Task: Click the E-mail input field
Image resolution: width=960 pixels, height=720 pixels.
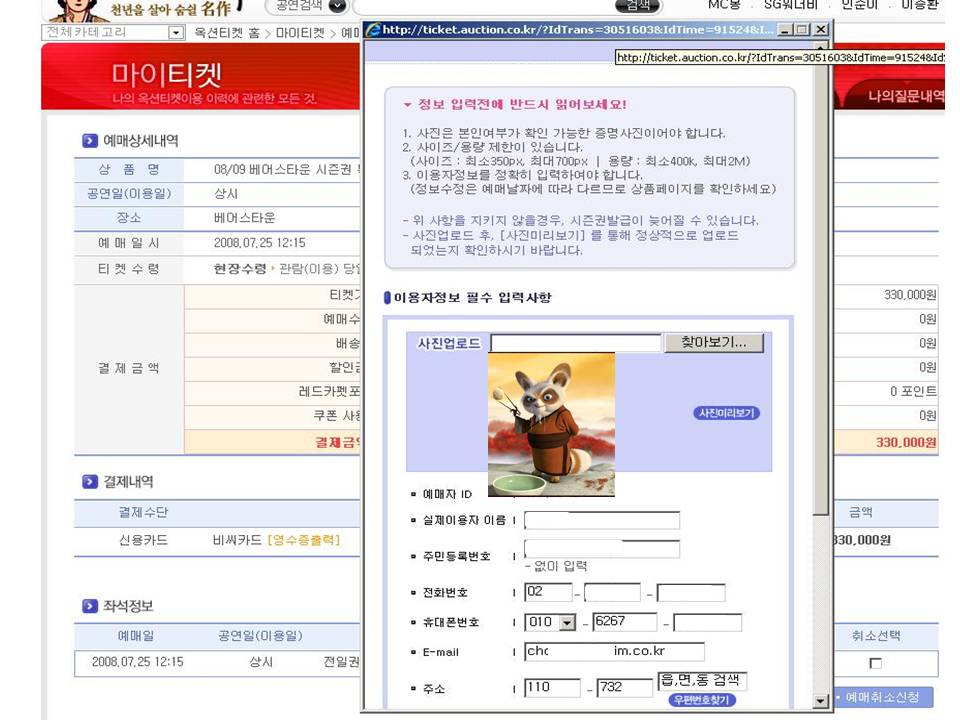Action: 614,651
